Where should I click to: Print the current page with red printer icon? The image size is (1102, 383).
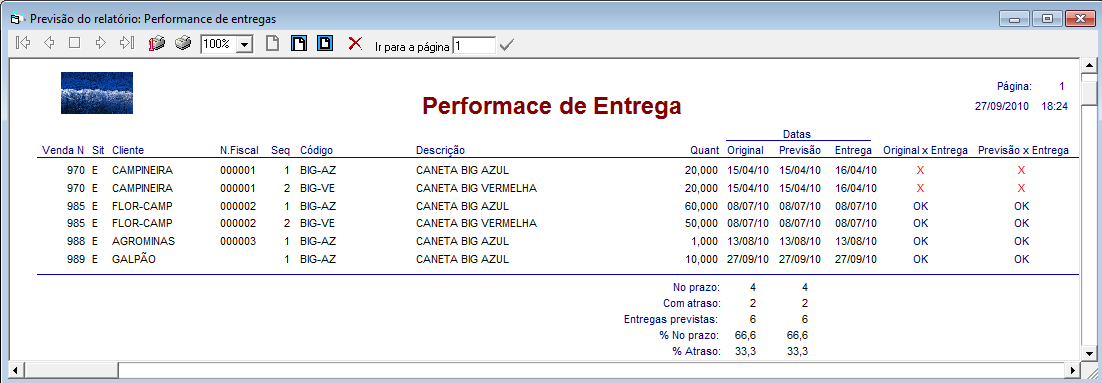pos(156,44)
